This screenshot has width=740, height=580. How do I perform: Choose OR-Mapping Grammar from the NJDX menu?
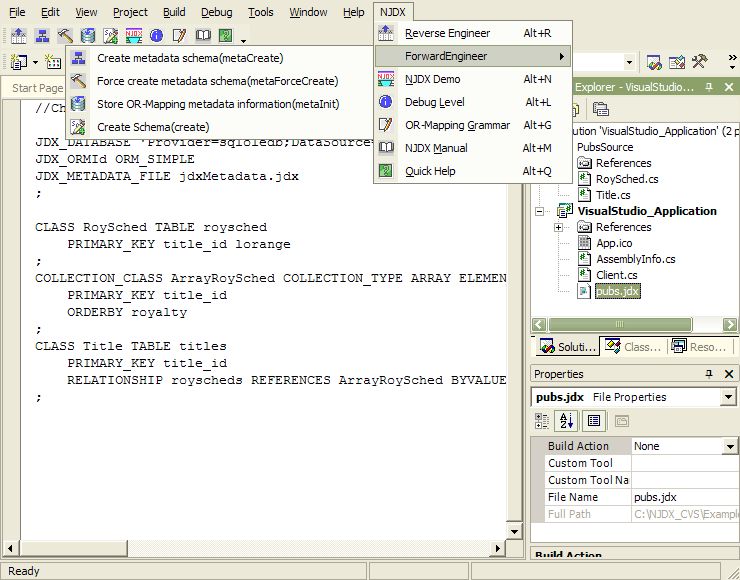[x=473, y=125]
